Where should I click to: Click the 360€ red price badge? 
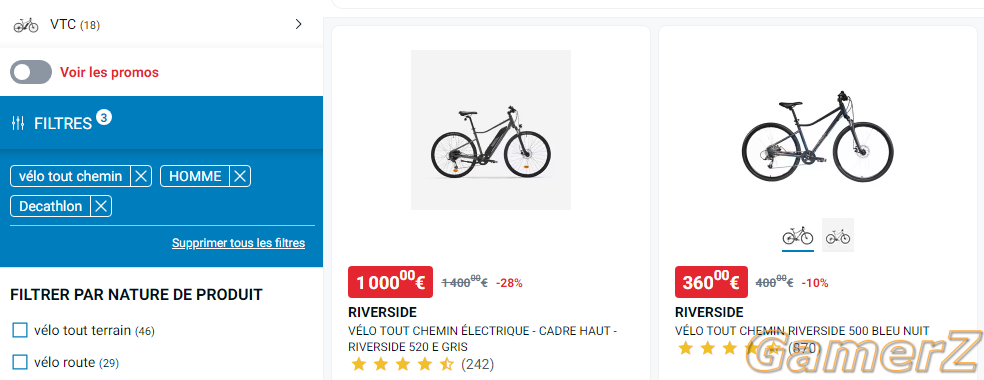pyautogui.click(x=711, y=282)
